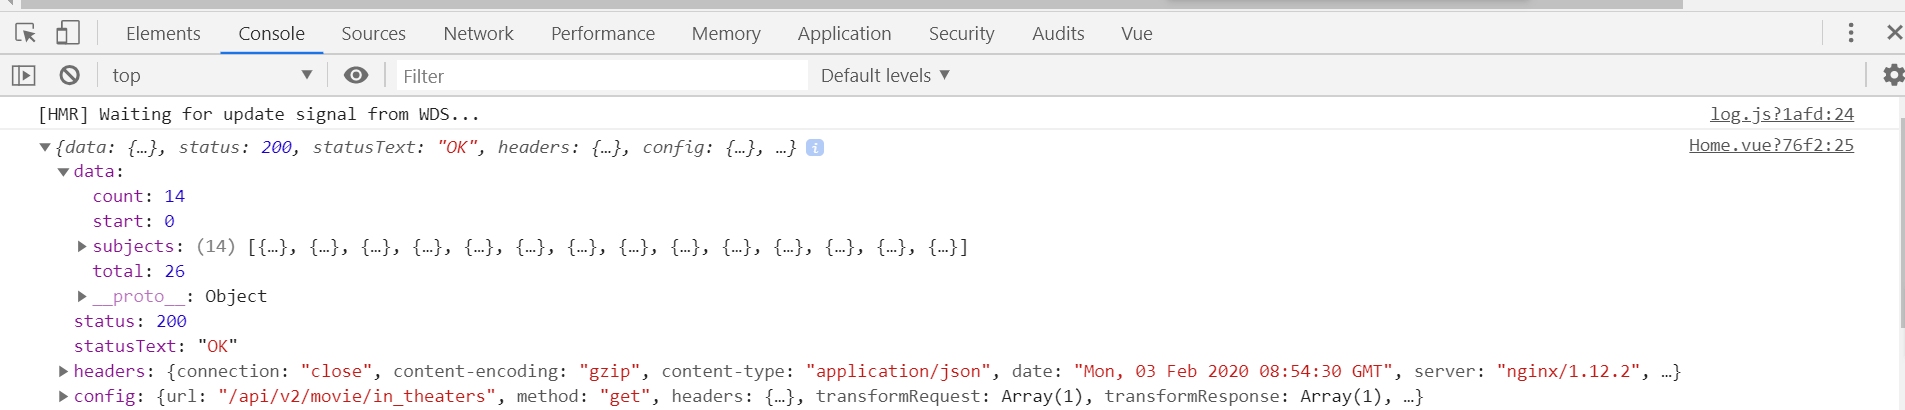Viewport: 1905px width, 410px height.
Task: Click the total: 26 property
Action: point(139,271)
